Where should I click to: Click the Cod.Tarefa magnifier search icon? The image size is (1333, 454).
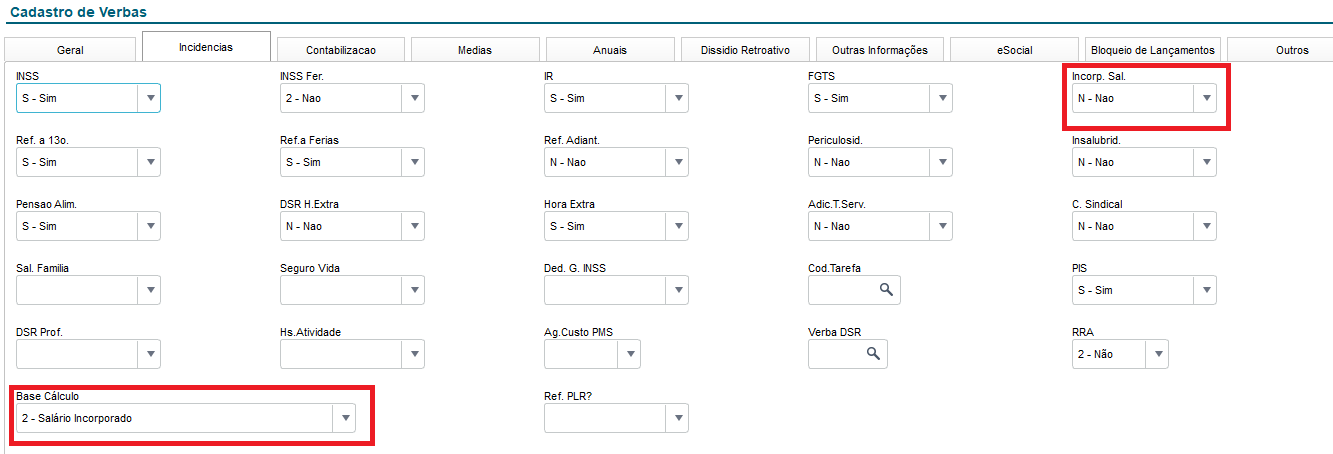[886, 290]
